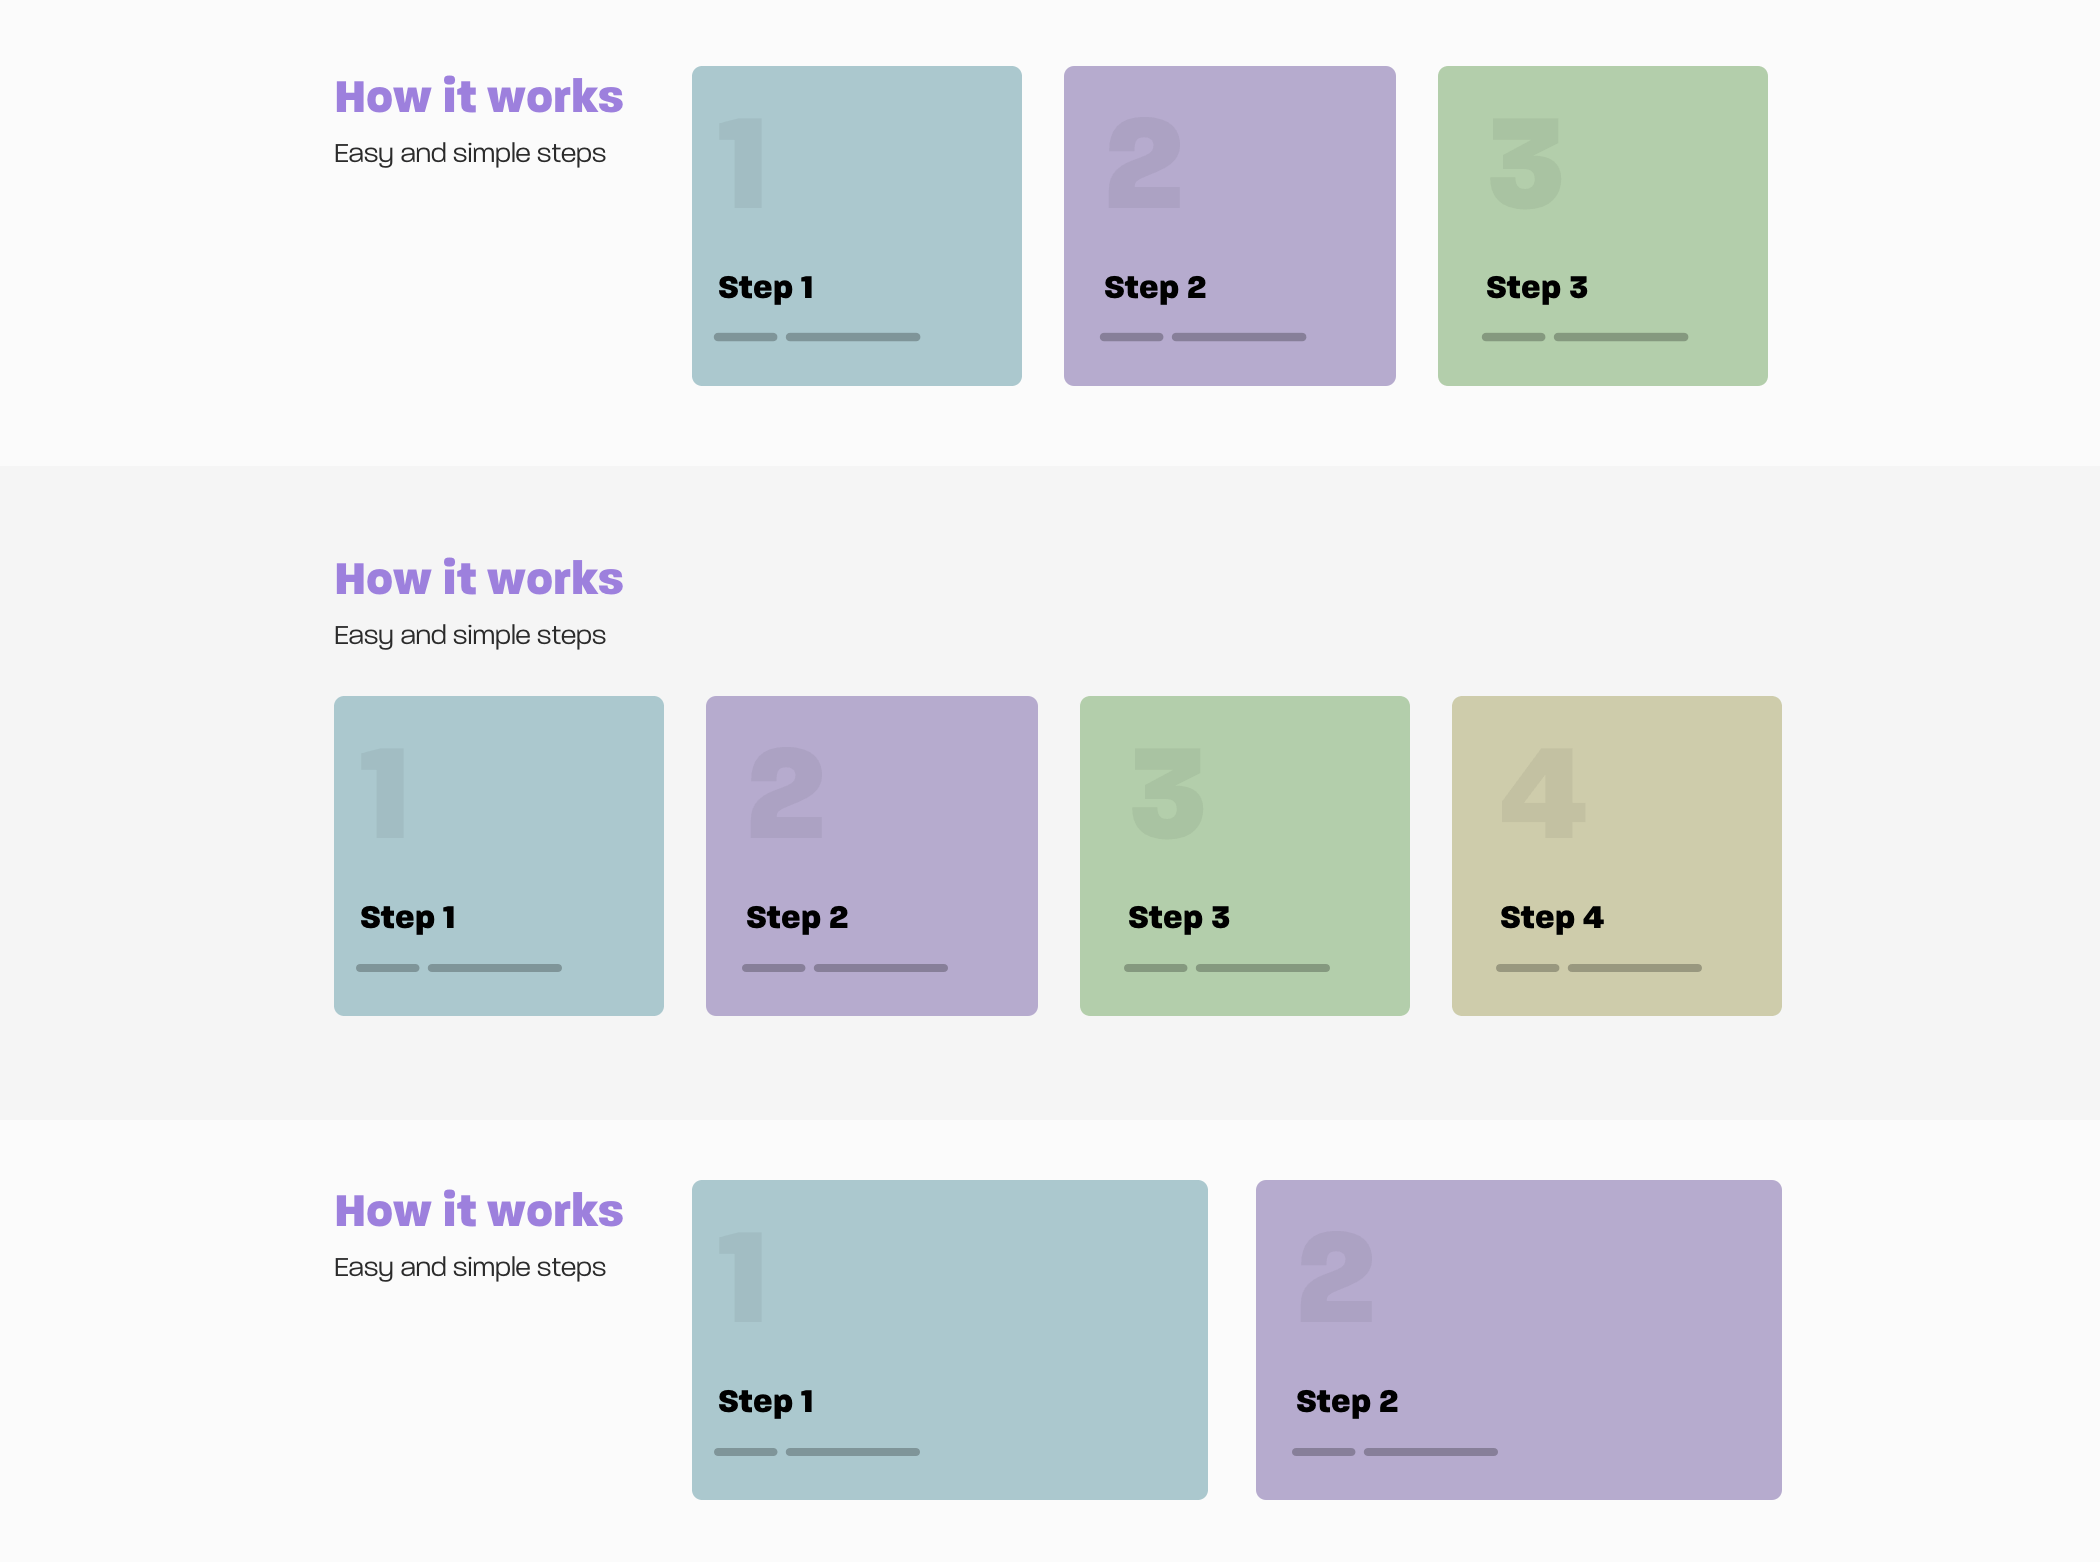Select the Step 1 label in the four-card row
Image resolution: width=2100 pixels, height=1562 pixels.
click(x=408, y=917)
